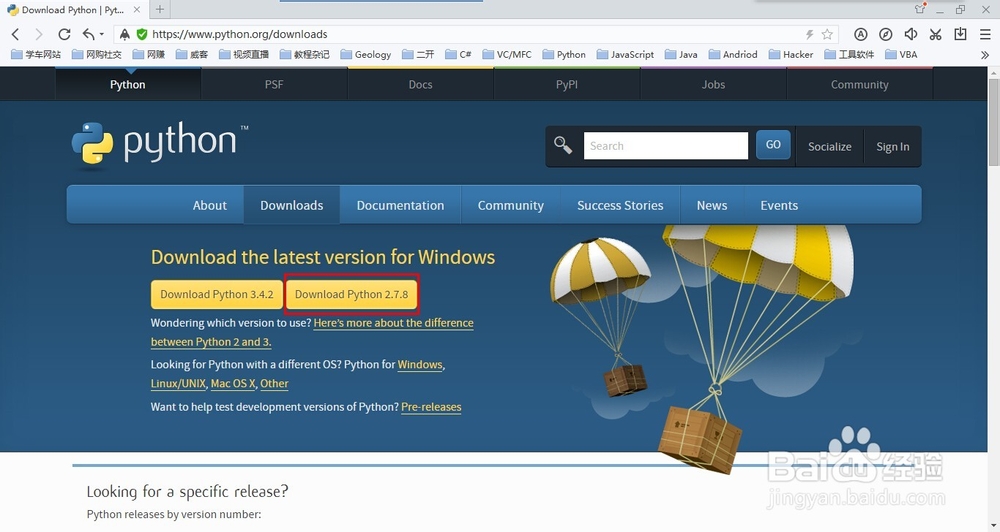Open the JavaScript bookmark folder

coord(625,55)
